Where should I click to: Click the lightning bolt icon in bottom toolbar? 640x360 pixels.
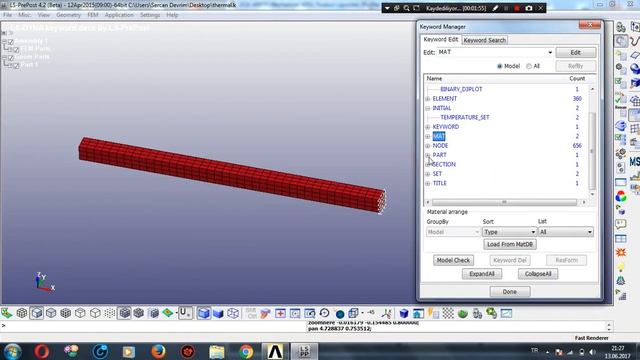pos(433,313)
